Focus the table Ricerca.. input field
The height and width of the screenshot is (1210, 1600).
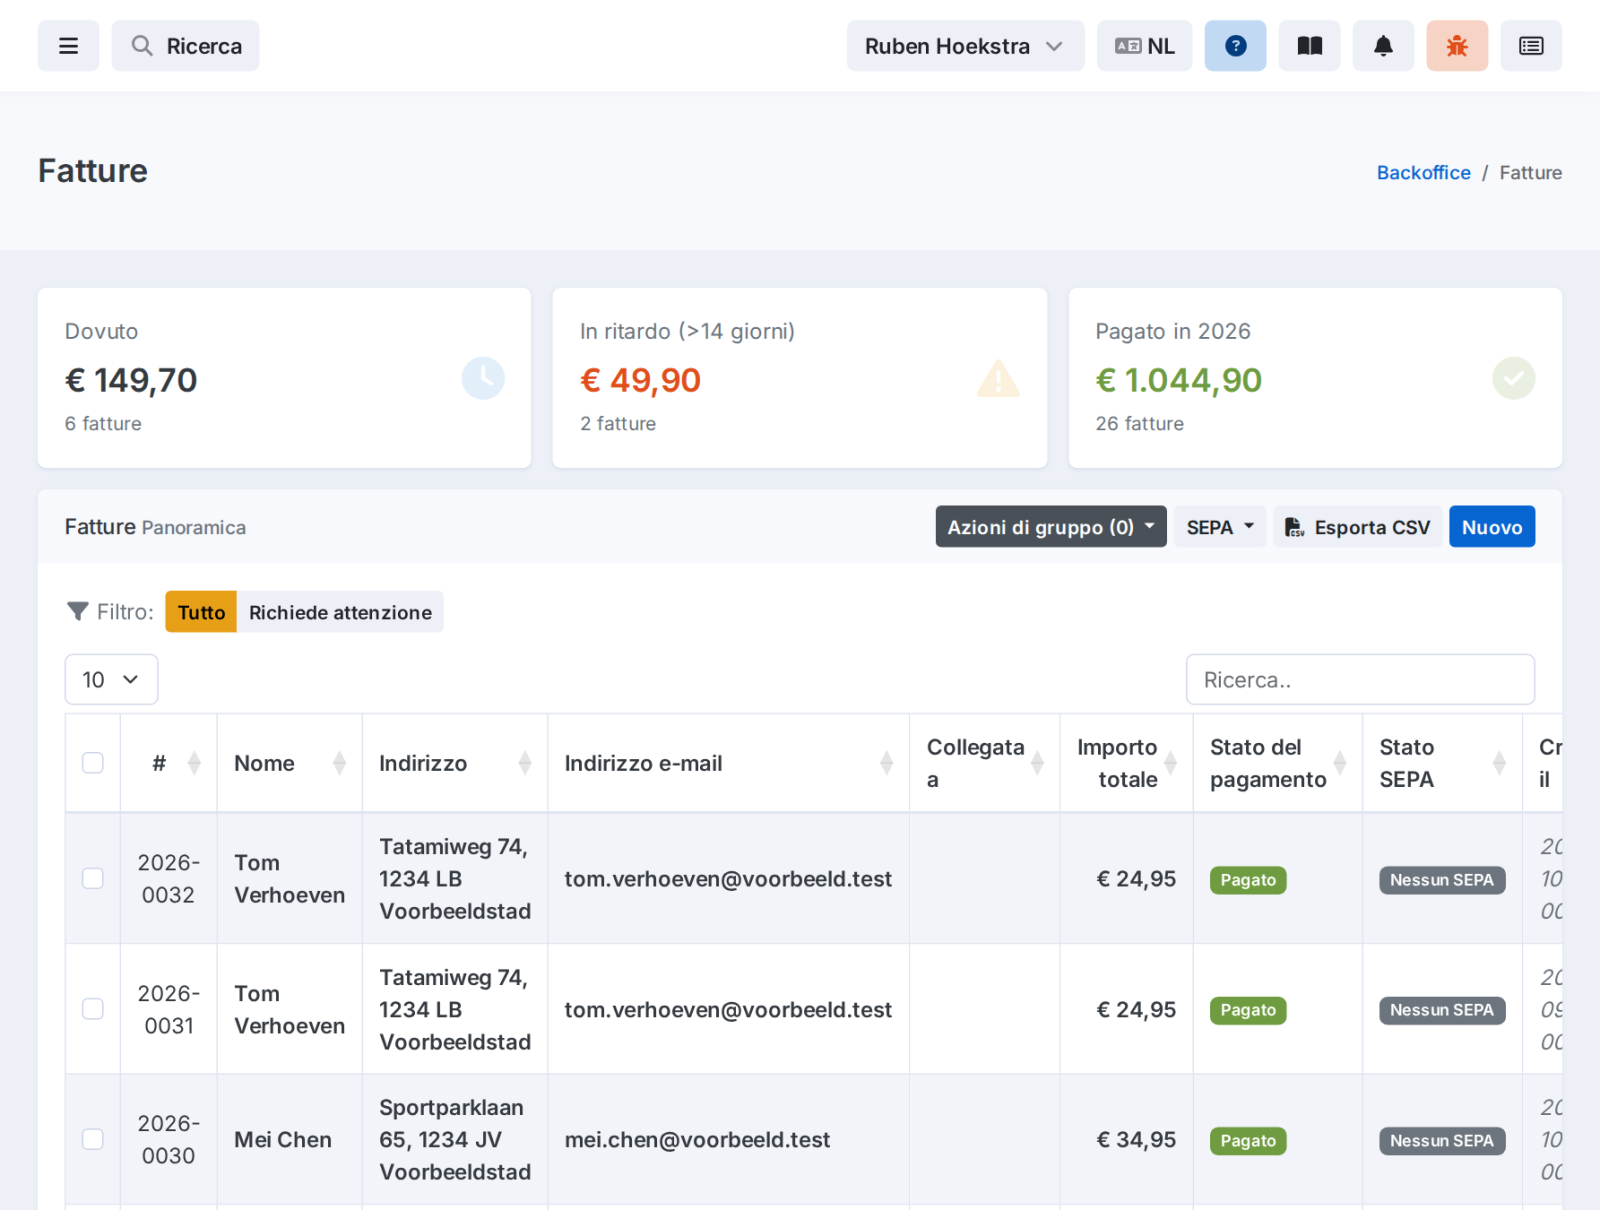pos(1360,680)
